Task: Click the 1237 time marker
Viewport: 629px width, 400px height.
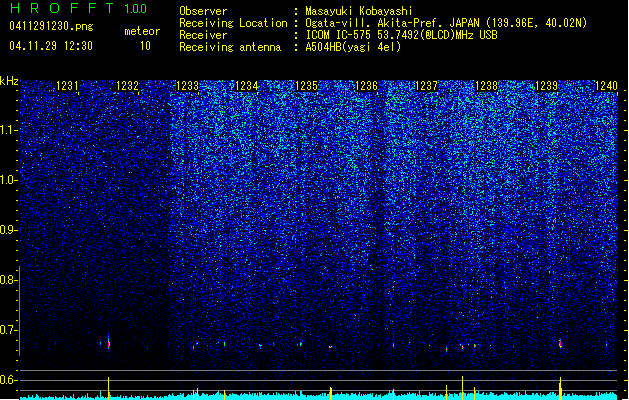Action: [x=426, y=85]
